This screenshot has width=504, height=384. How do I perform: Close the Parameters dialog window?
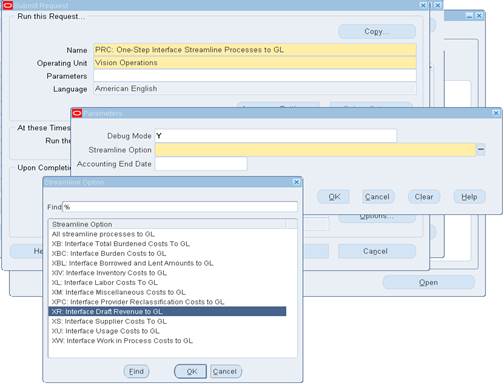(x=496, y=113)
